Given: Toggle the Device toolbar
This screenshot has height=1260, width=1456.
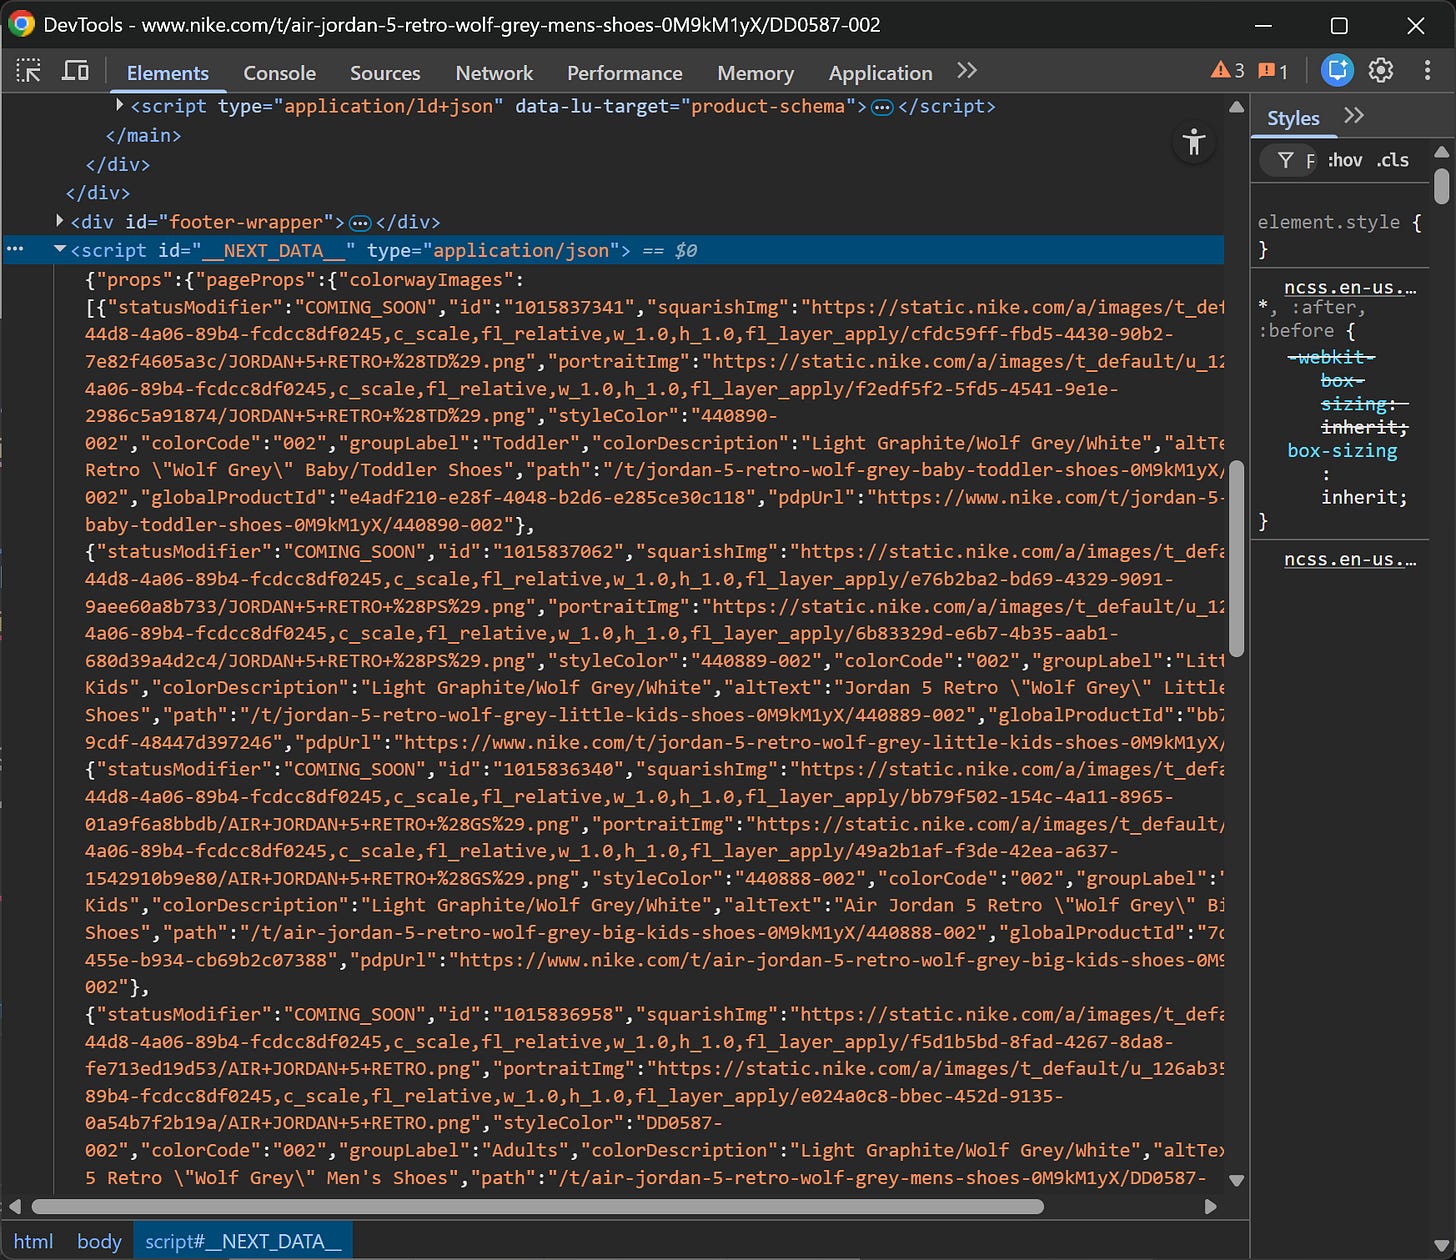Looking at the screenshot, I should 76,71.
